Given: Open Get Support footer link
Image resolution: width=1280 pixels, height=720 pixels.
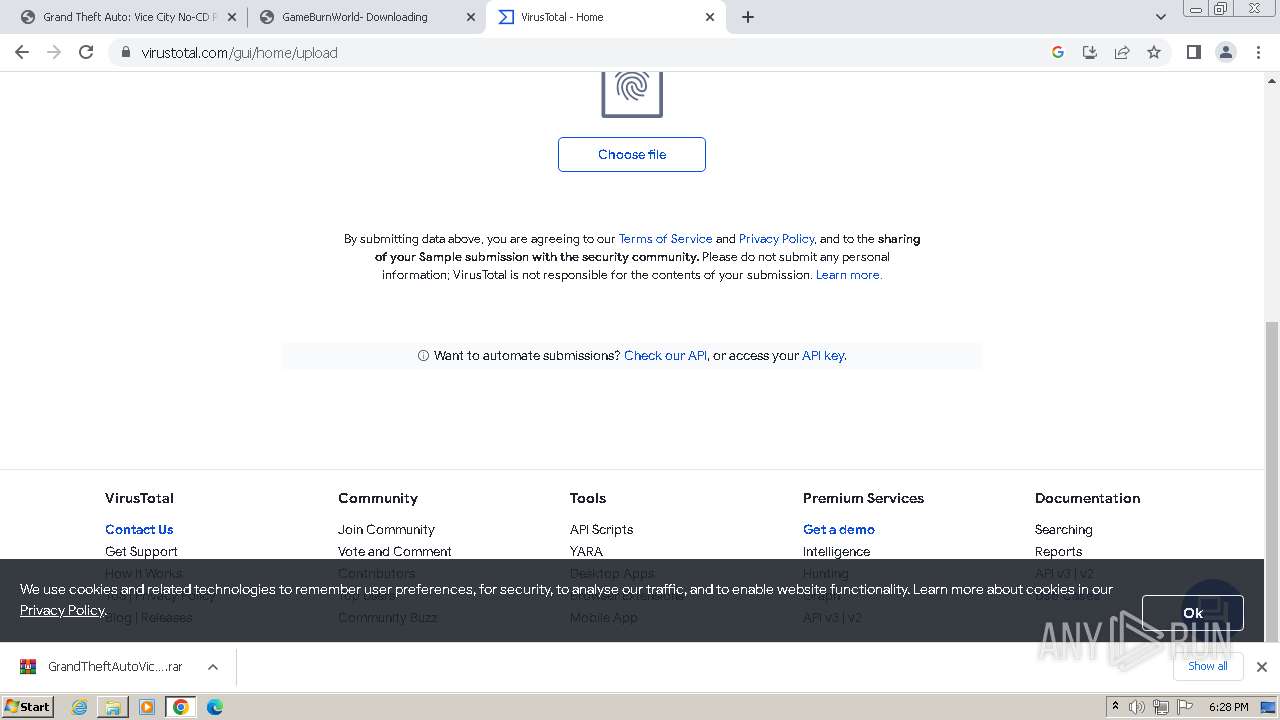Looking at the screenshot, I should pos(141,551).
